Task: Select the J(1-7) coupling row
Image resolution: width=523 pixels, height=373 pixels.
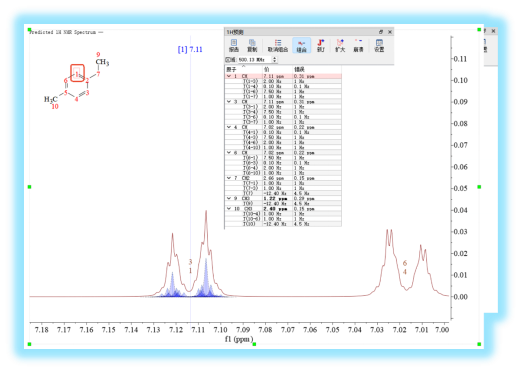Action: (x=283, y=96)
